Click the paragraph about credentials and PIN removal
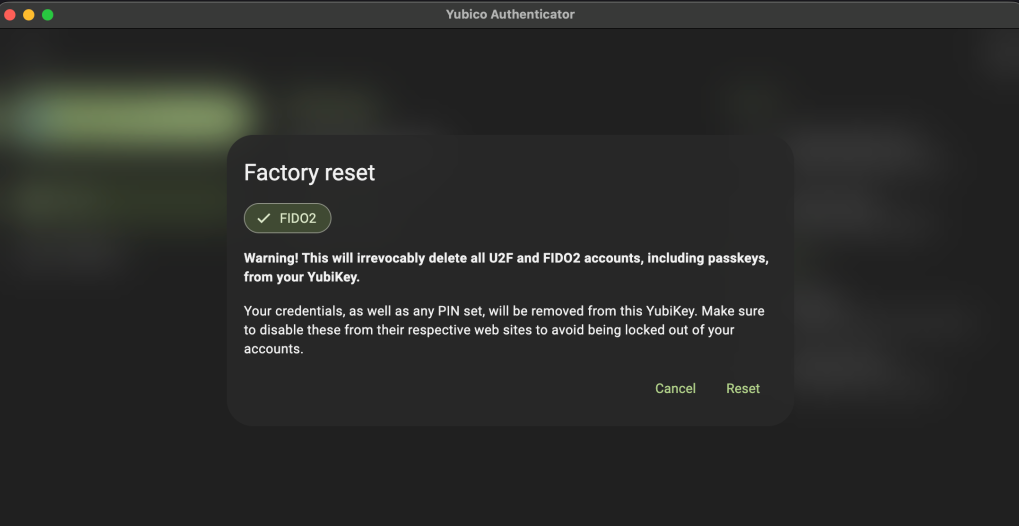 click(504, 330)
